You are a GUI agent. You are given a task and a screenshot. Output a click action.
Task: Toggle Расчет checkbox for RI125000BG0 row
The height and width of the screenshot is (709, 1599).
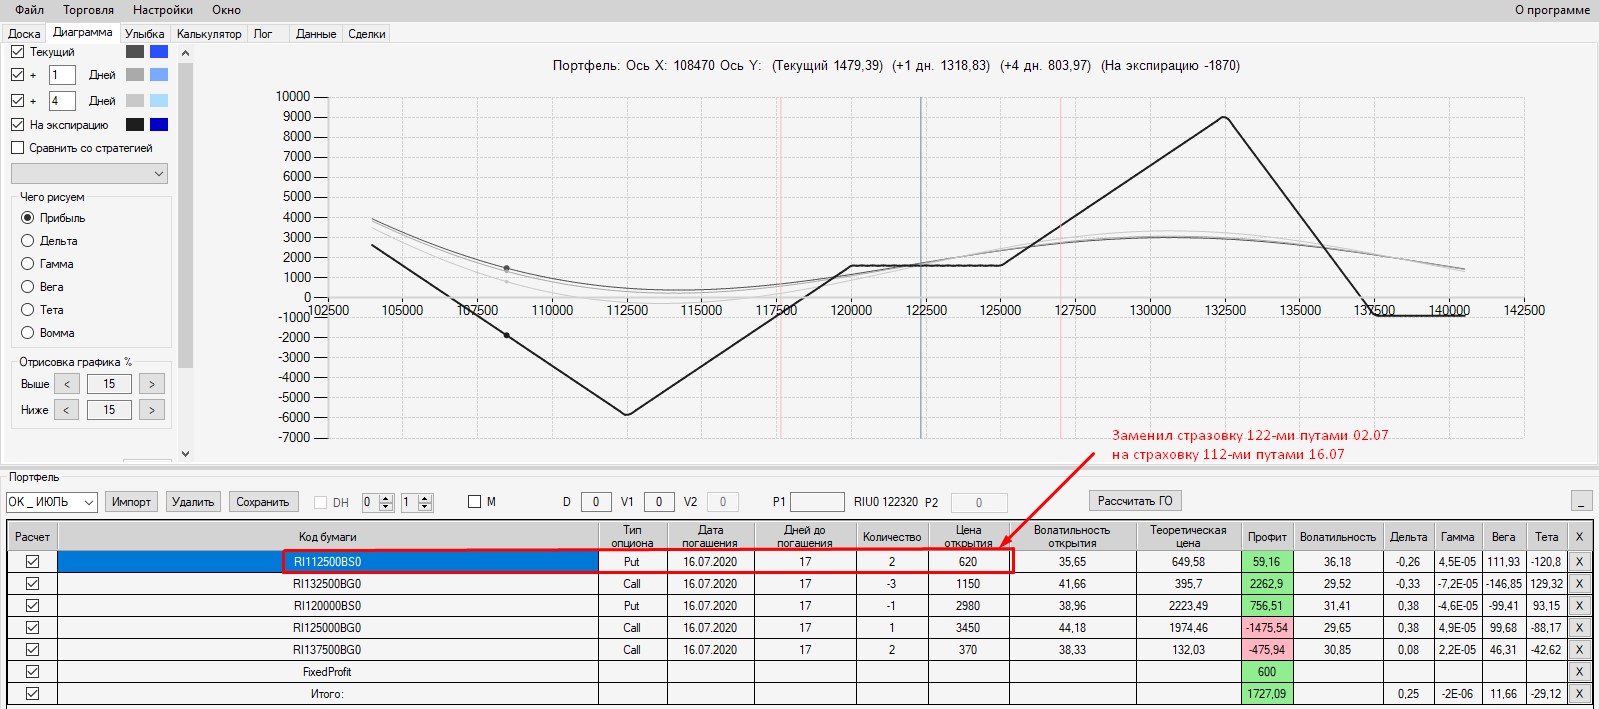coord(32,628)
